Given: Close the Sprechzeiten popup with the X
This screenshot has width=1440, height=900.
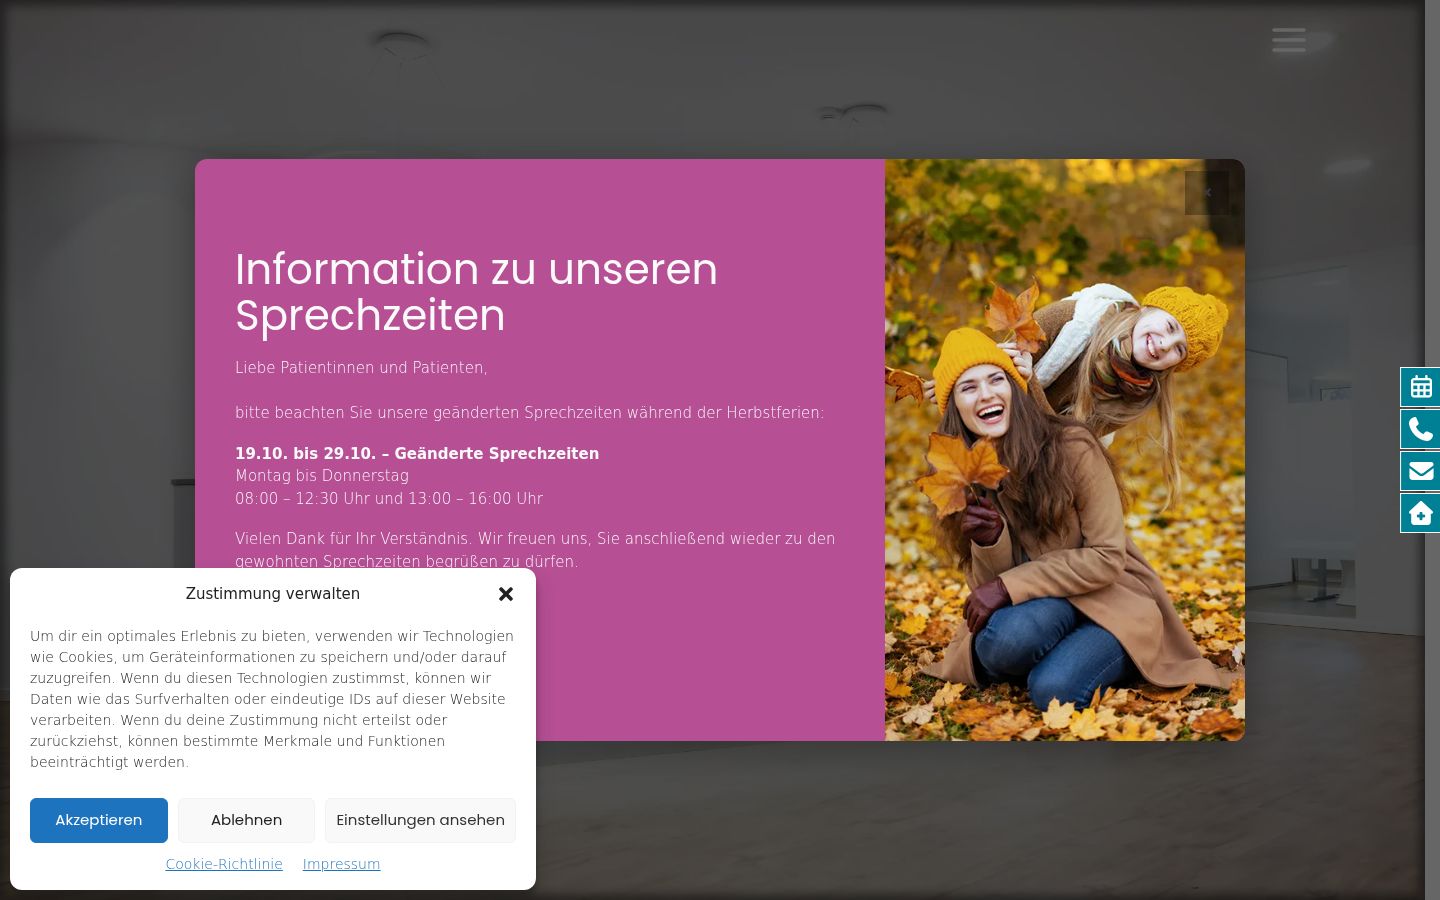Looking at the screenshot, I should click(x=1207, y=193).
